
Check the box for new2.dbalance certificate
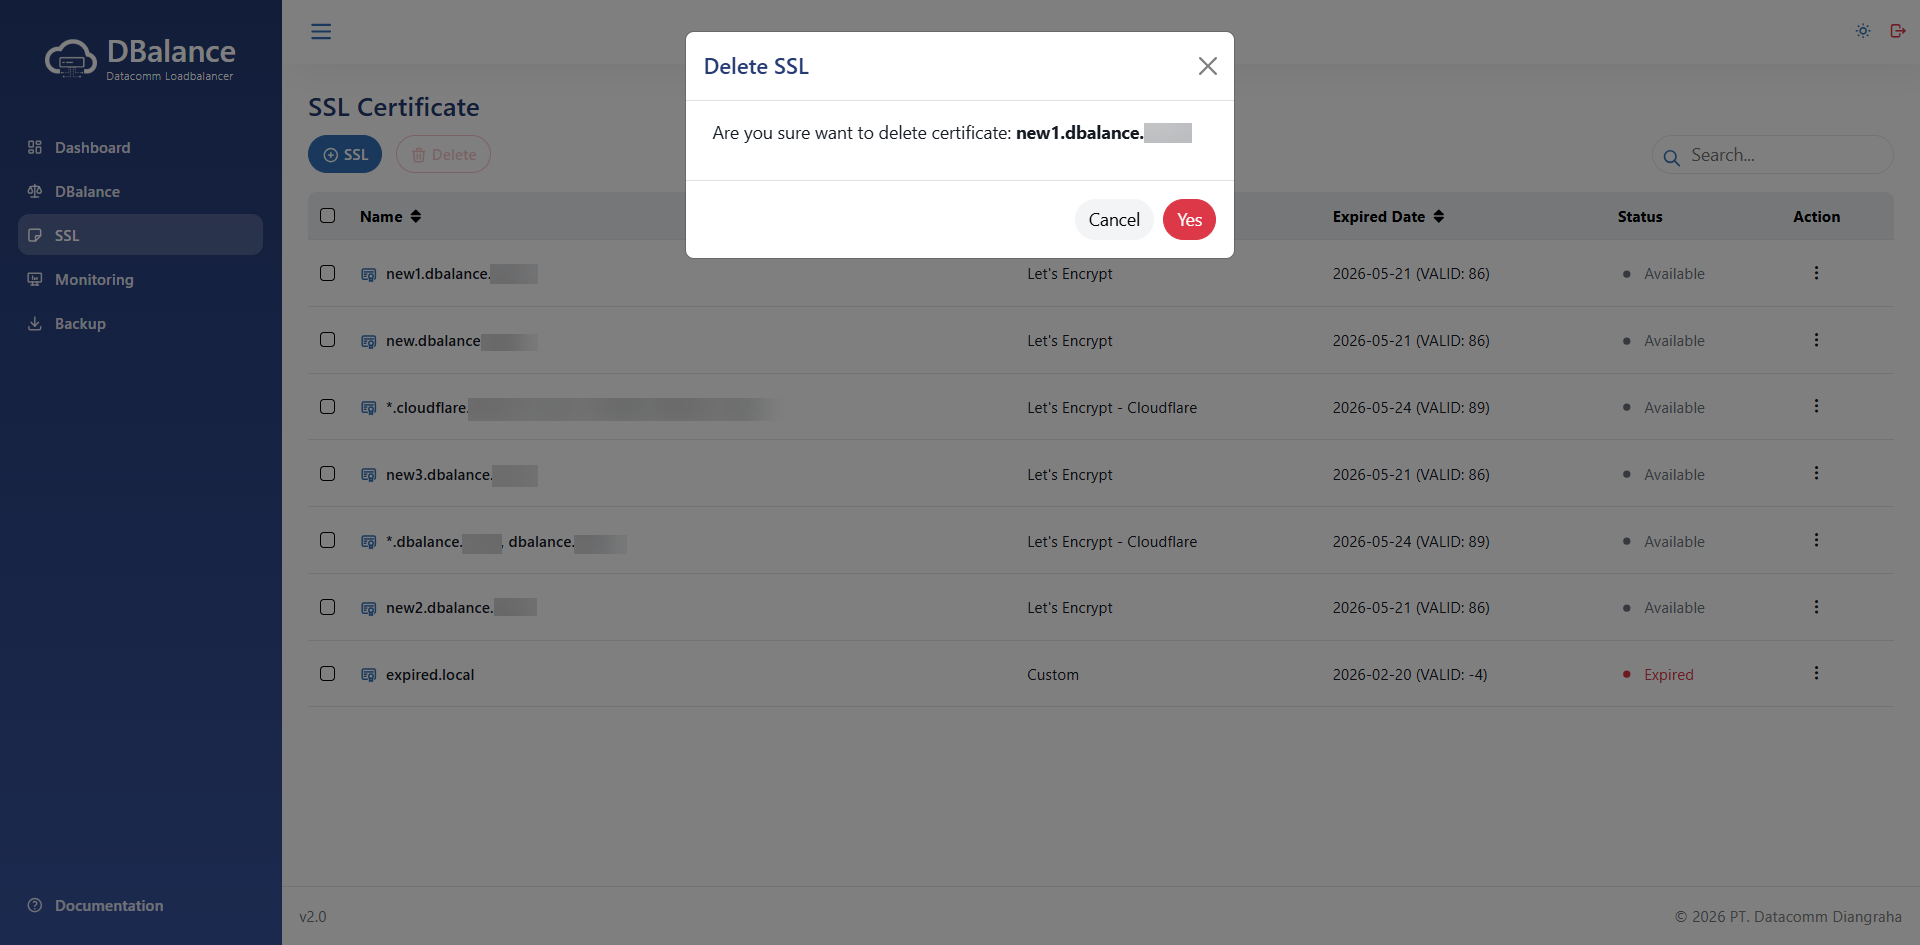(x=328, y=607)
